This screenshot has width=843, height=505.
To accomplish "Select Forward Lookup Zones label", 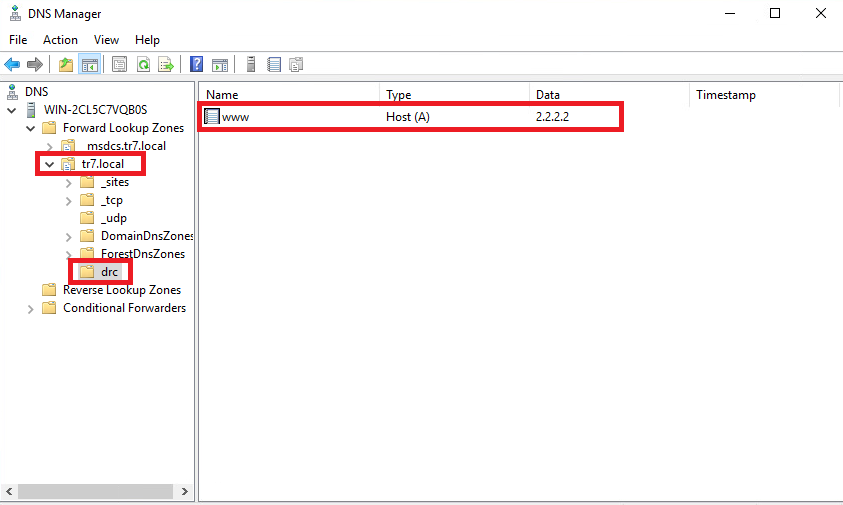I will click(x=123, y=128).
